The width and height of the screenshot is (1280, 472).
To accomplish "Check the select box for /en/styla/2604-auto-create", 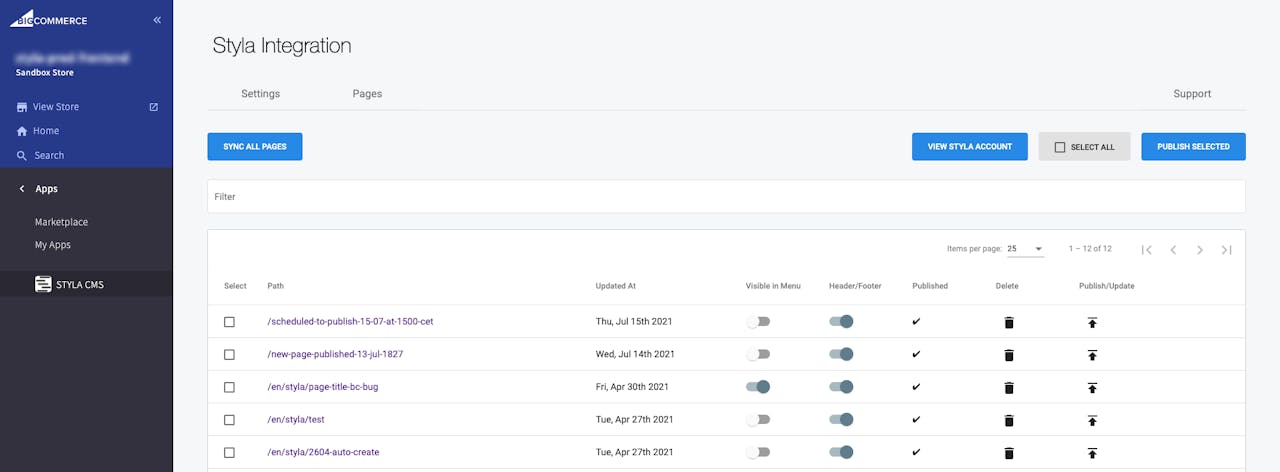I will point(229,452).
